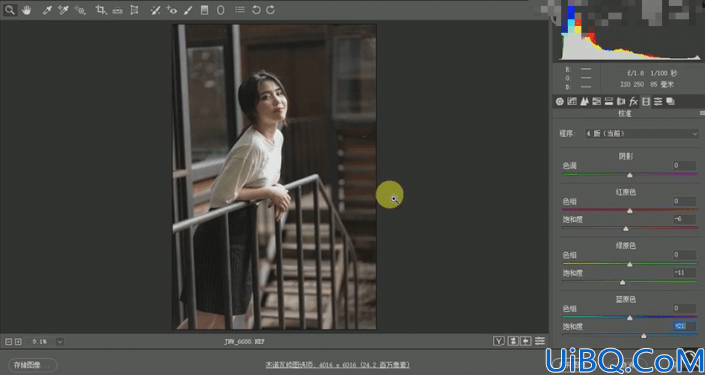
Task: Select the Adjustment Brush tool
Action: (188, 10)
